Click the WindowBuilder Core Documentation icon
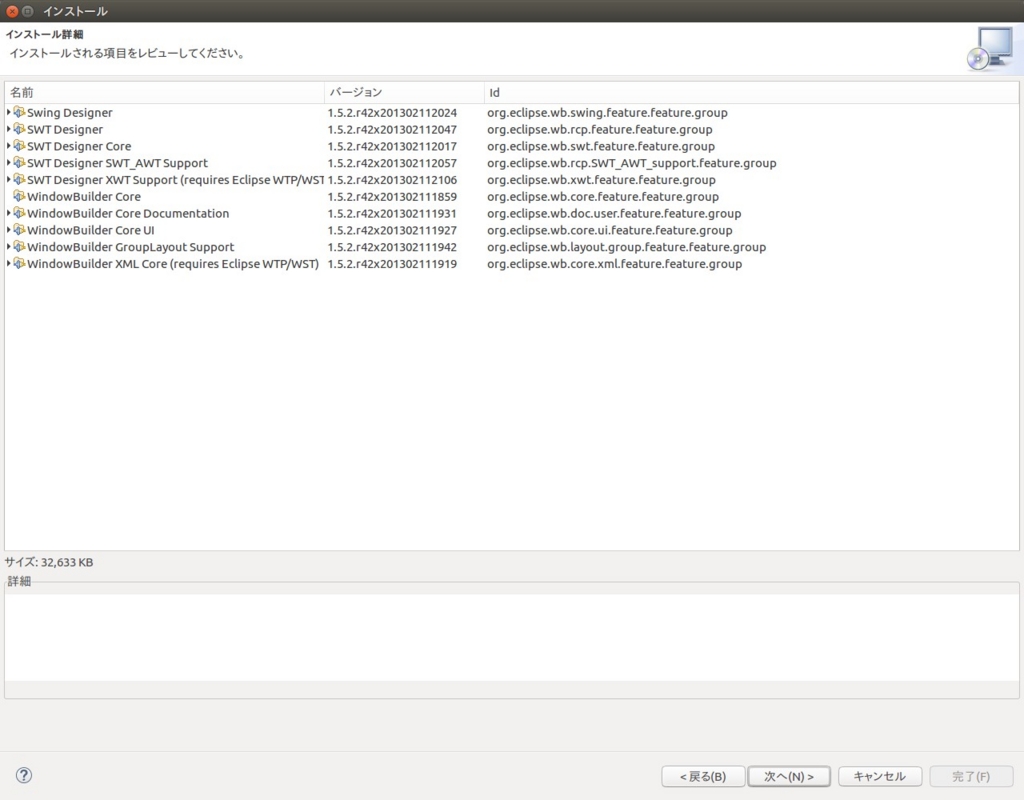 pos(19,214)
